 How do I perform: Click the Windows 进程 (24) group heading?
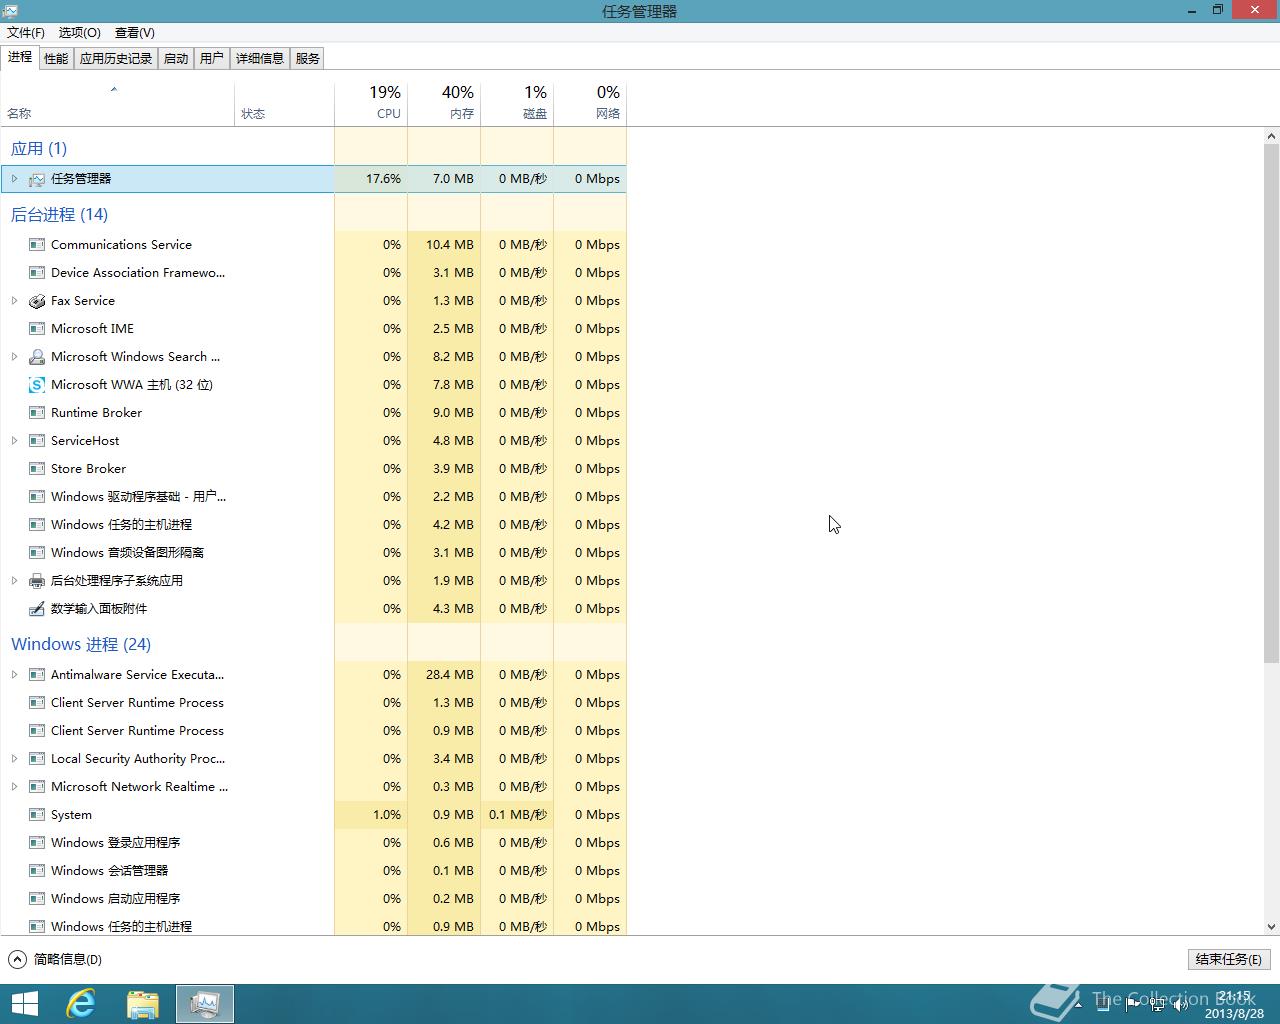tap(81, 645)
